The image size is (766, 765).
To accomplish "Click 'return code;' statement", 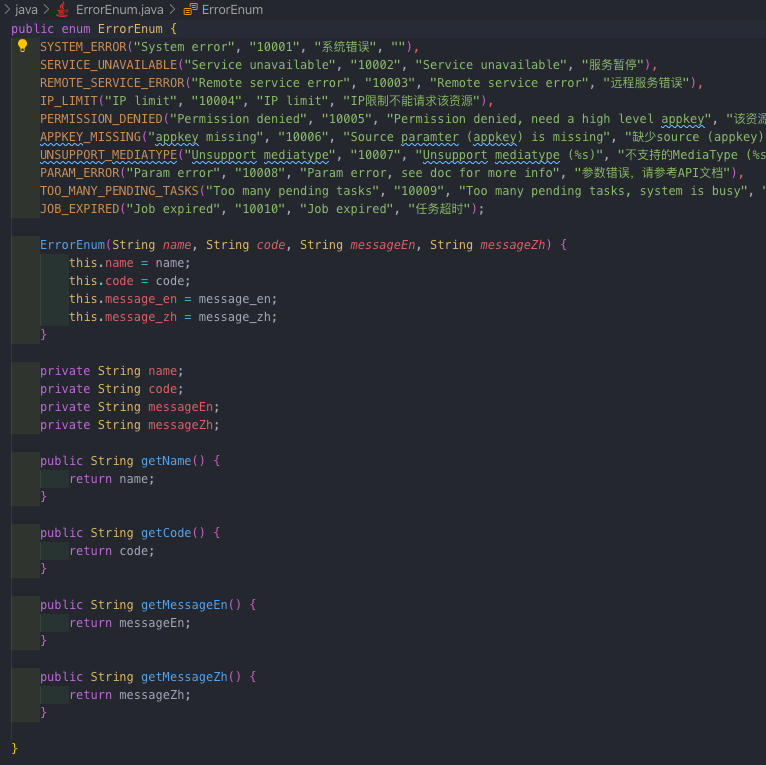I will tap(112, 551).
